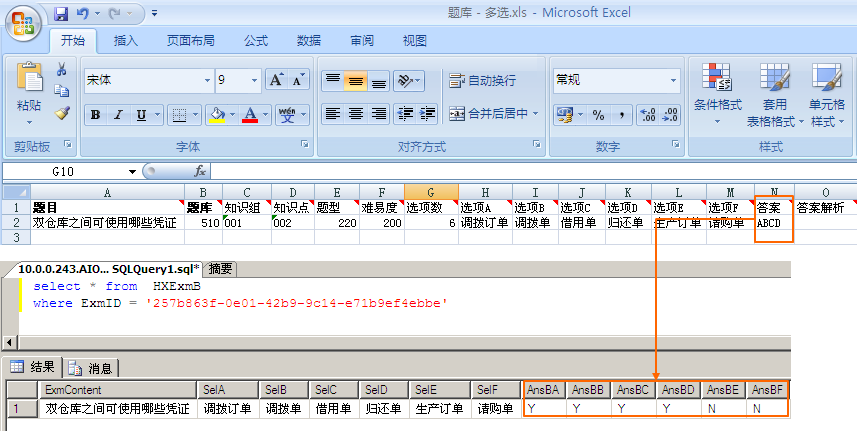
Task: Click the insert function fx icon
Action: (x=200, y=171)
